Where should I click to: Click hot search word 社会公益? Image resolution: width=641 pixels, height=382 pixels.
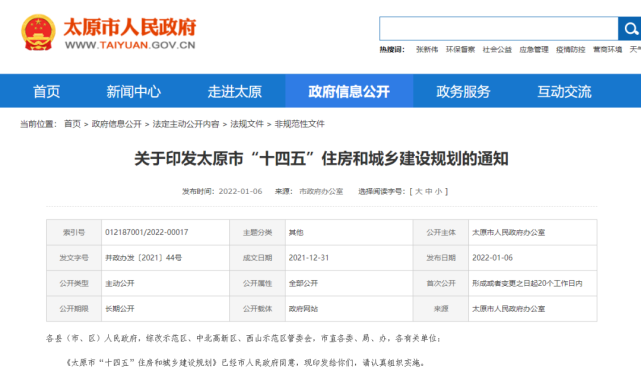(x=497, y=49)
